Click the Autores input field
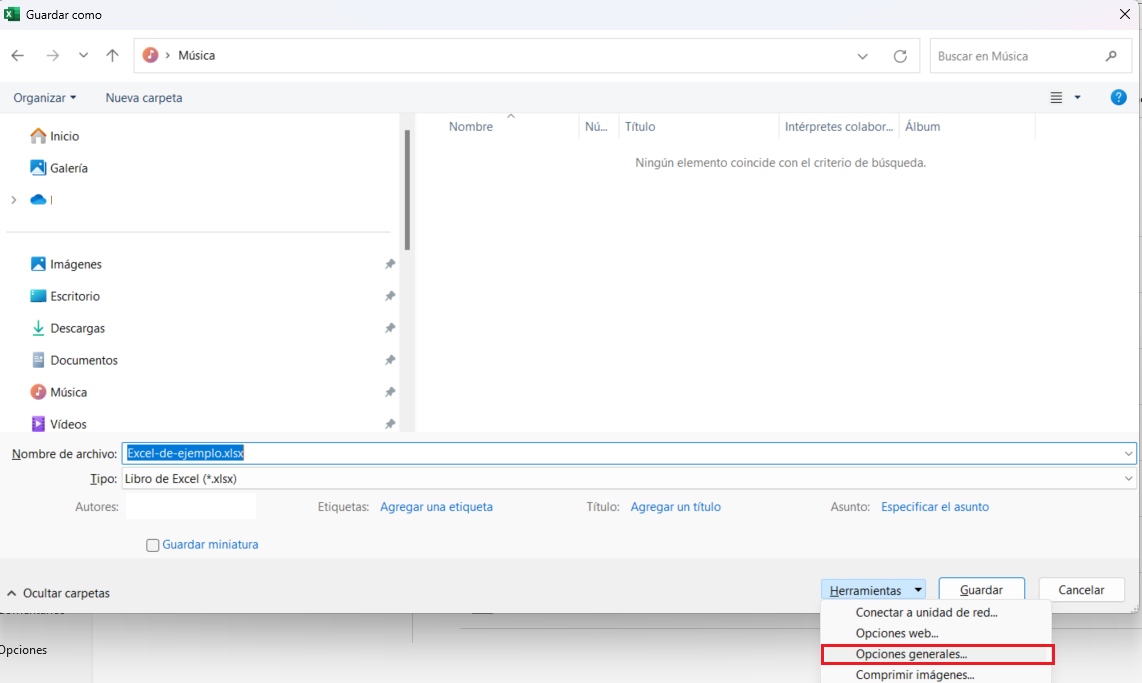This screenshot has height=683, width=1142. click(191, 507)
